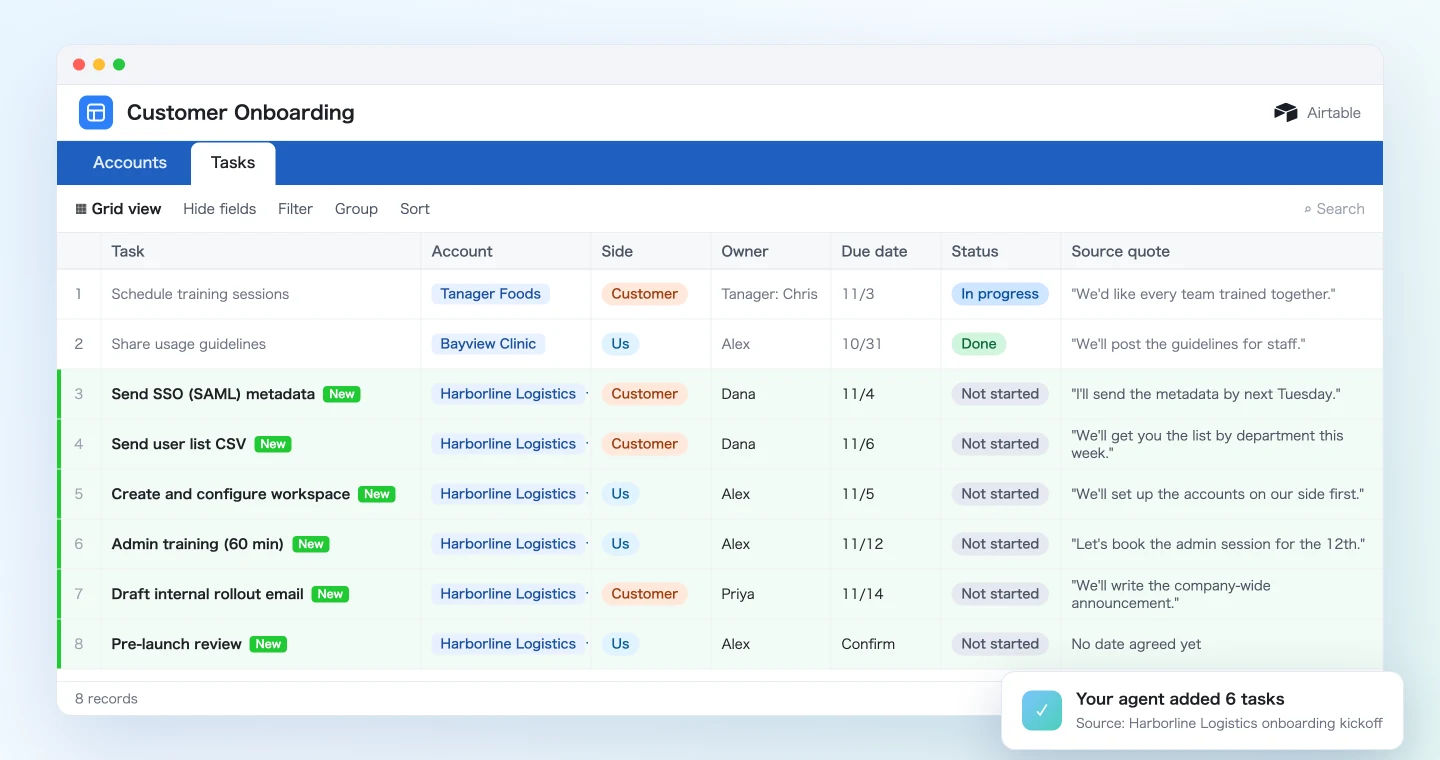
Task: Open the "Send SSO (SAML) metadata" task
Action: point(213,394)
